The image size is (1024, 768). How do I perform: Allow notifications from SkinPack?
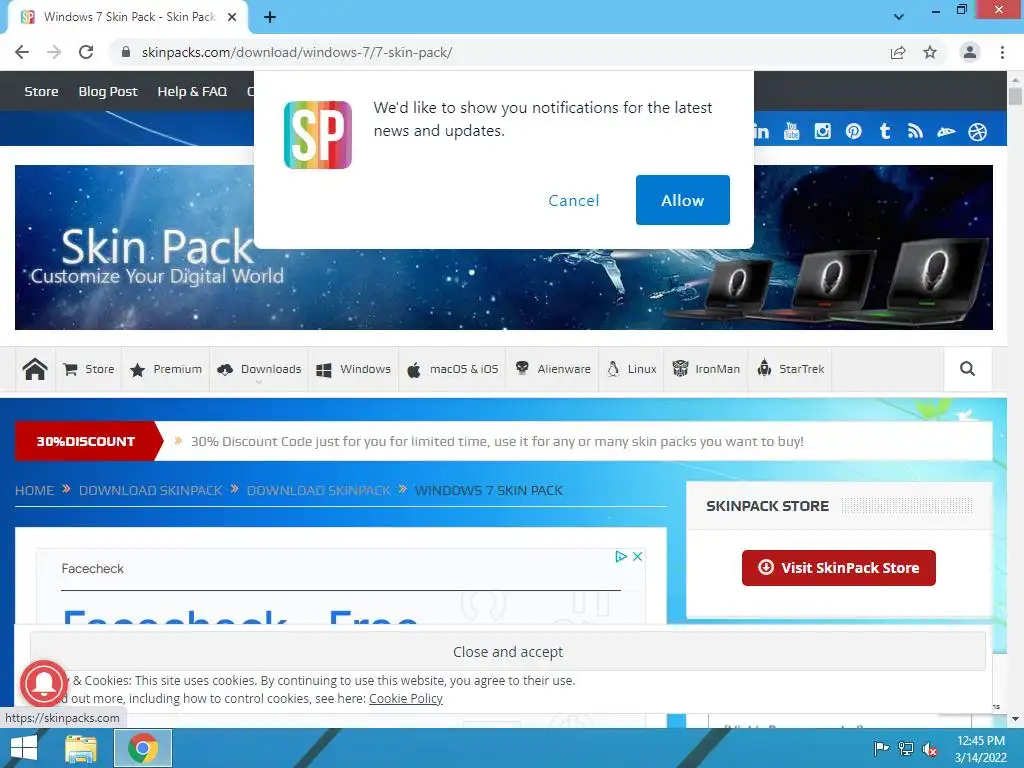pos(682,200)
